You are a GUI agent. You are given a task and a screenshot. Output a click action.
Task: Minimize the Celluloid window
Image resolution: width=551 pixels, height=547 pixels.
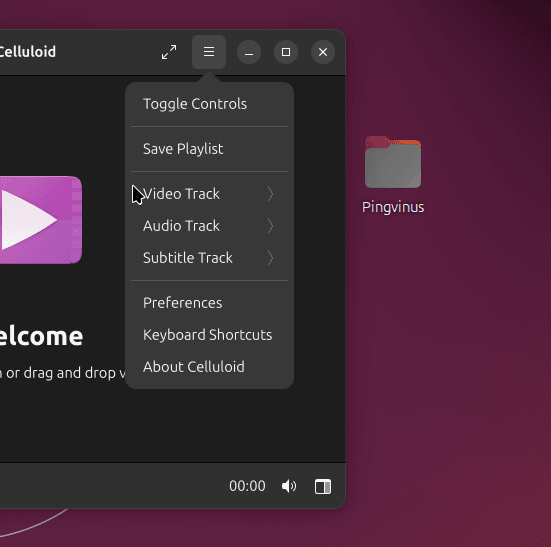coord(249,52)
